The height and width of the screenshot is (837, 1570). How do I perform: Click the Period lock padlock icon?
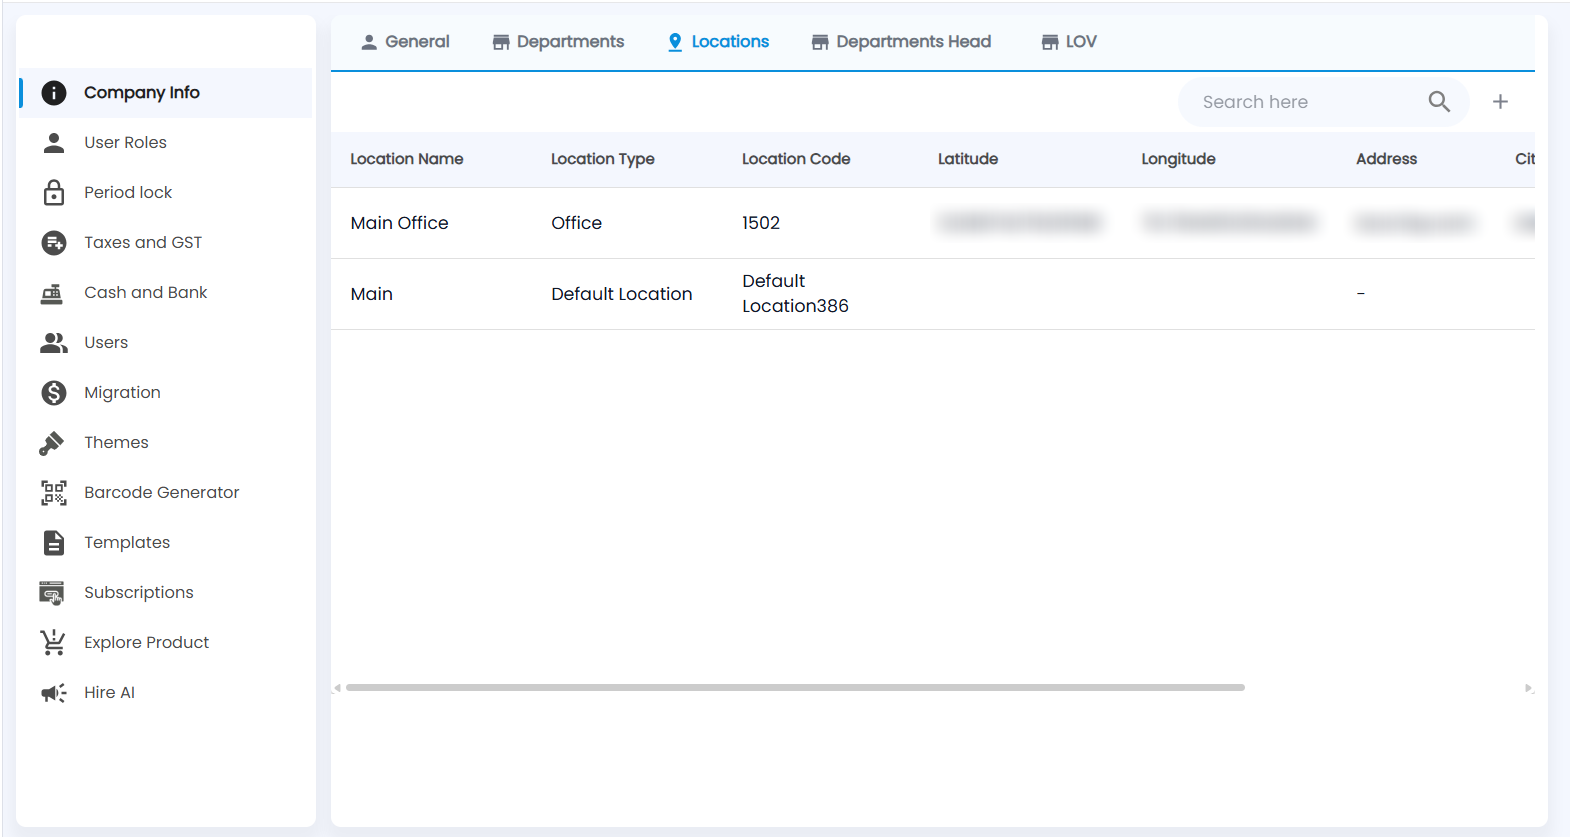pyautogui.click(x=54, y=192)
